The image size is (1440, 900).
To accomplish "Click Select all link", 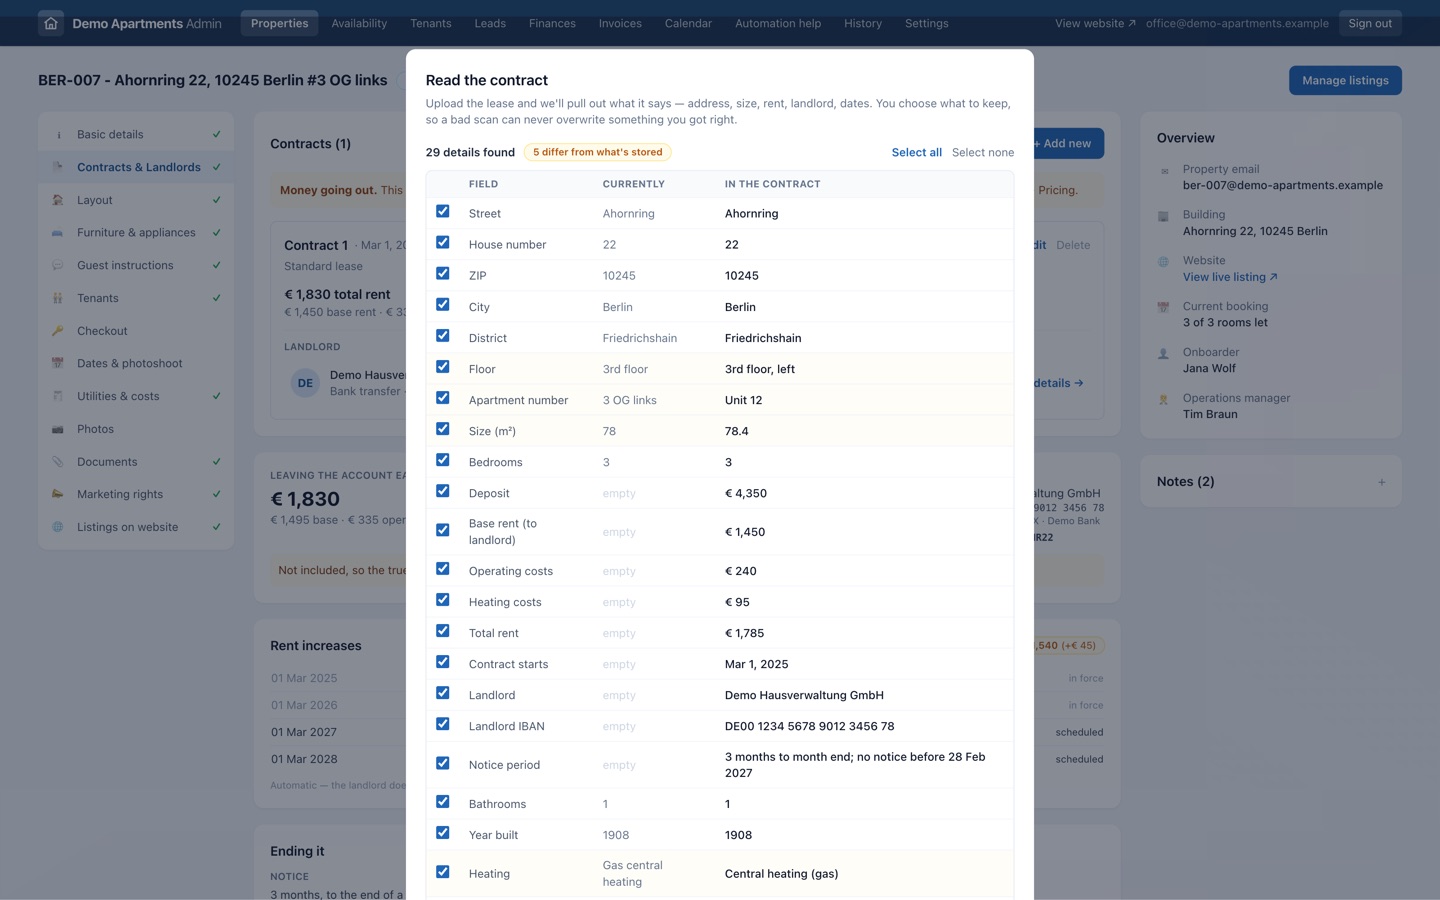I will (917, 152).
